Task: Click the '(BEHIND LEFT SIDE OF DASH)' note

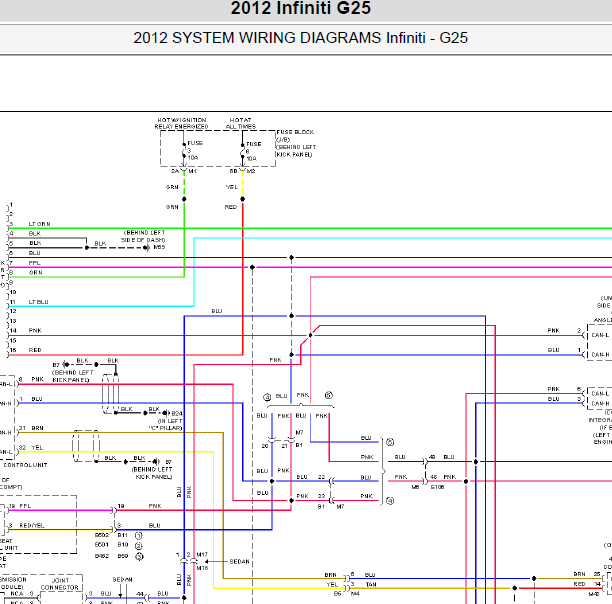Action: pos(143,236)
